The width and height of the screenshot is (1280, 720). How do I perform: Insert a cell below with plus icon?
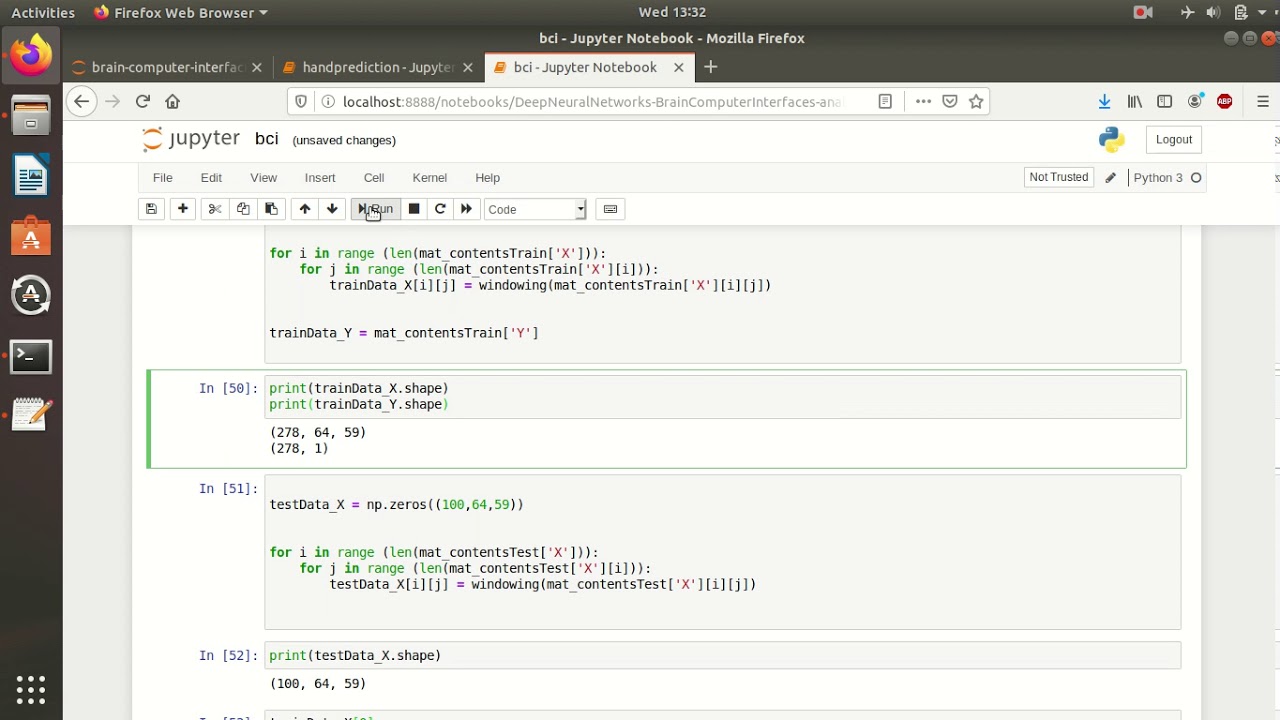click(183, 209)
